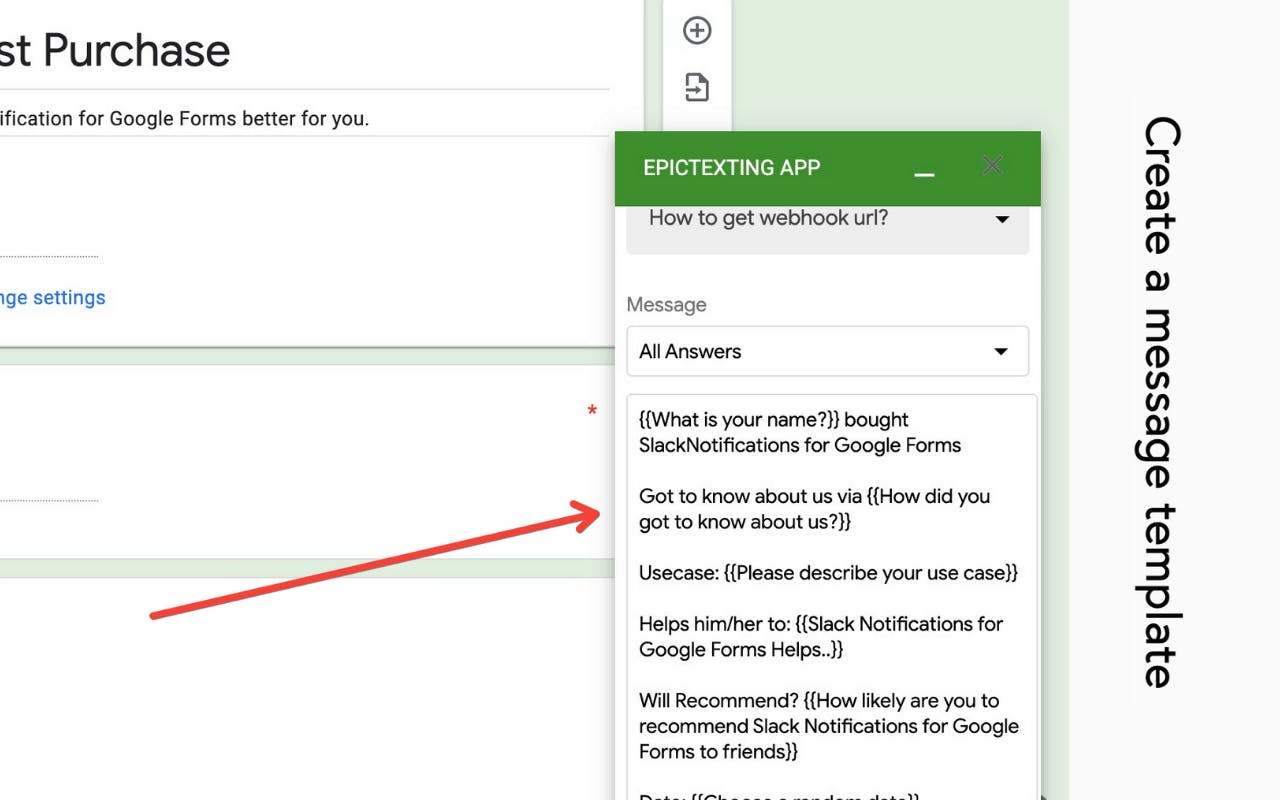This screenshot has width=1280, height=800.
Task: Click the '{{What is your name?}} bought' template line
Action: 774,420
